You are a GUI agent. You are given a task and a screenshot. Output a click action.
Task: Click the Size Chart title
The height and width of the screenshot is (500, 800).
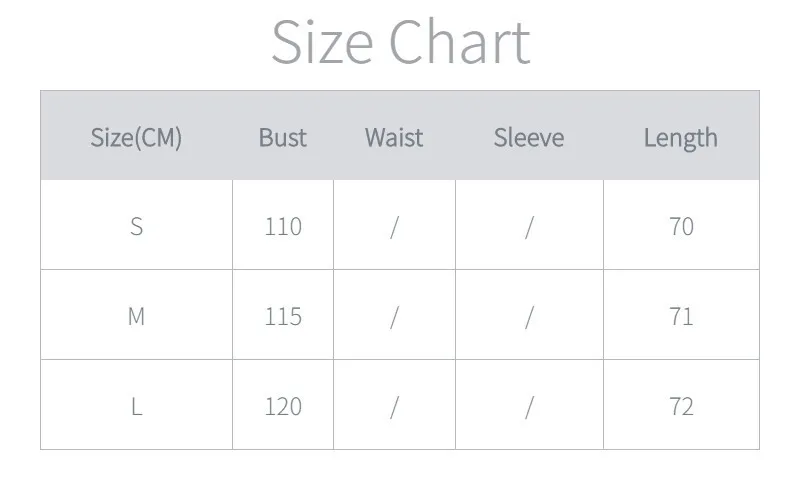coord(400,42)
